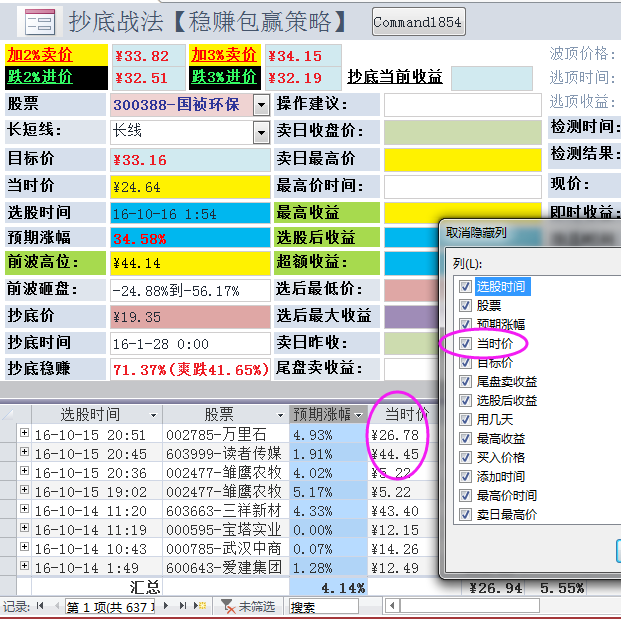This screenshot has width=621, height=619.
Task: Toggle the 卖日最高价 column checkbox
Action: [x=464, y=515]
